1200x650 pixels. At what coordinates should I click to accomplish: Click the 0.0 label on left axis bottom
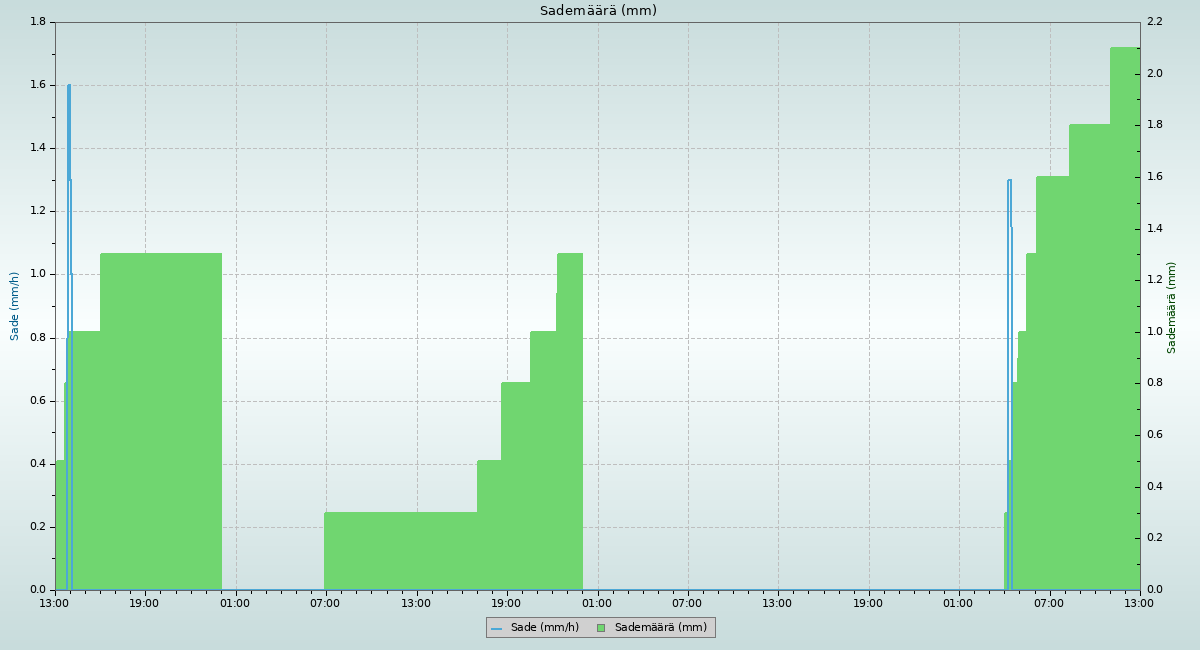point(38,590)
